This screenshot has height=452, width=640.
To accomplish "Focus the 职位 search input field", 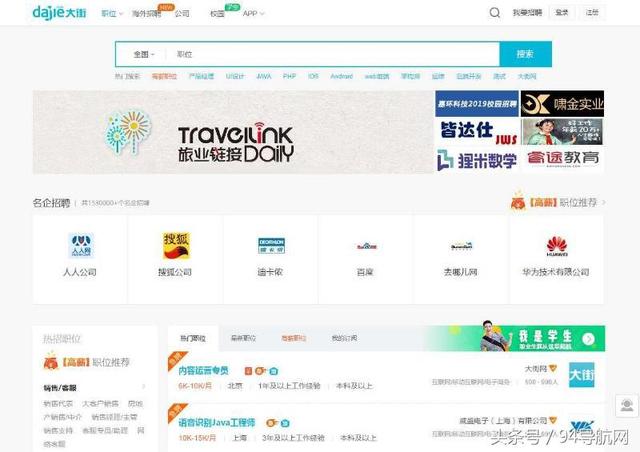I will click(x=333, y=54).
